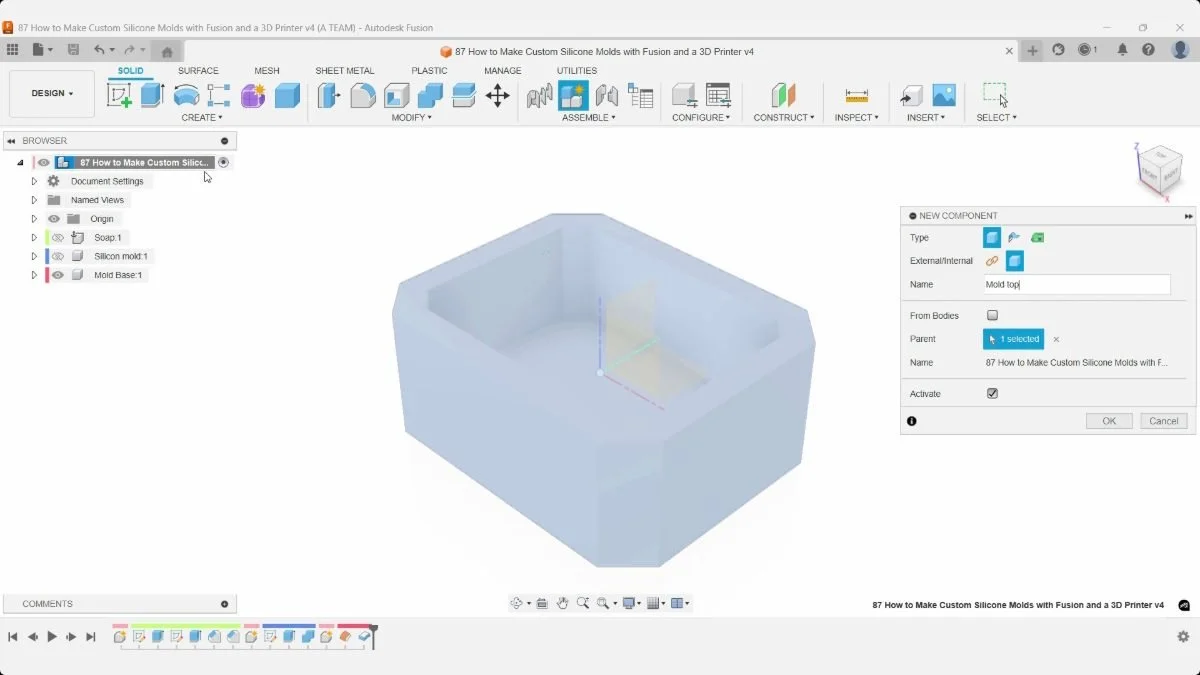Open the INSPECT dropdown menu

857,117
